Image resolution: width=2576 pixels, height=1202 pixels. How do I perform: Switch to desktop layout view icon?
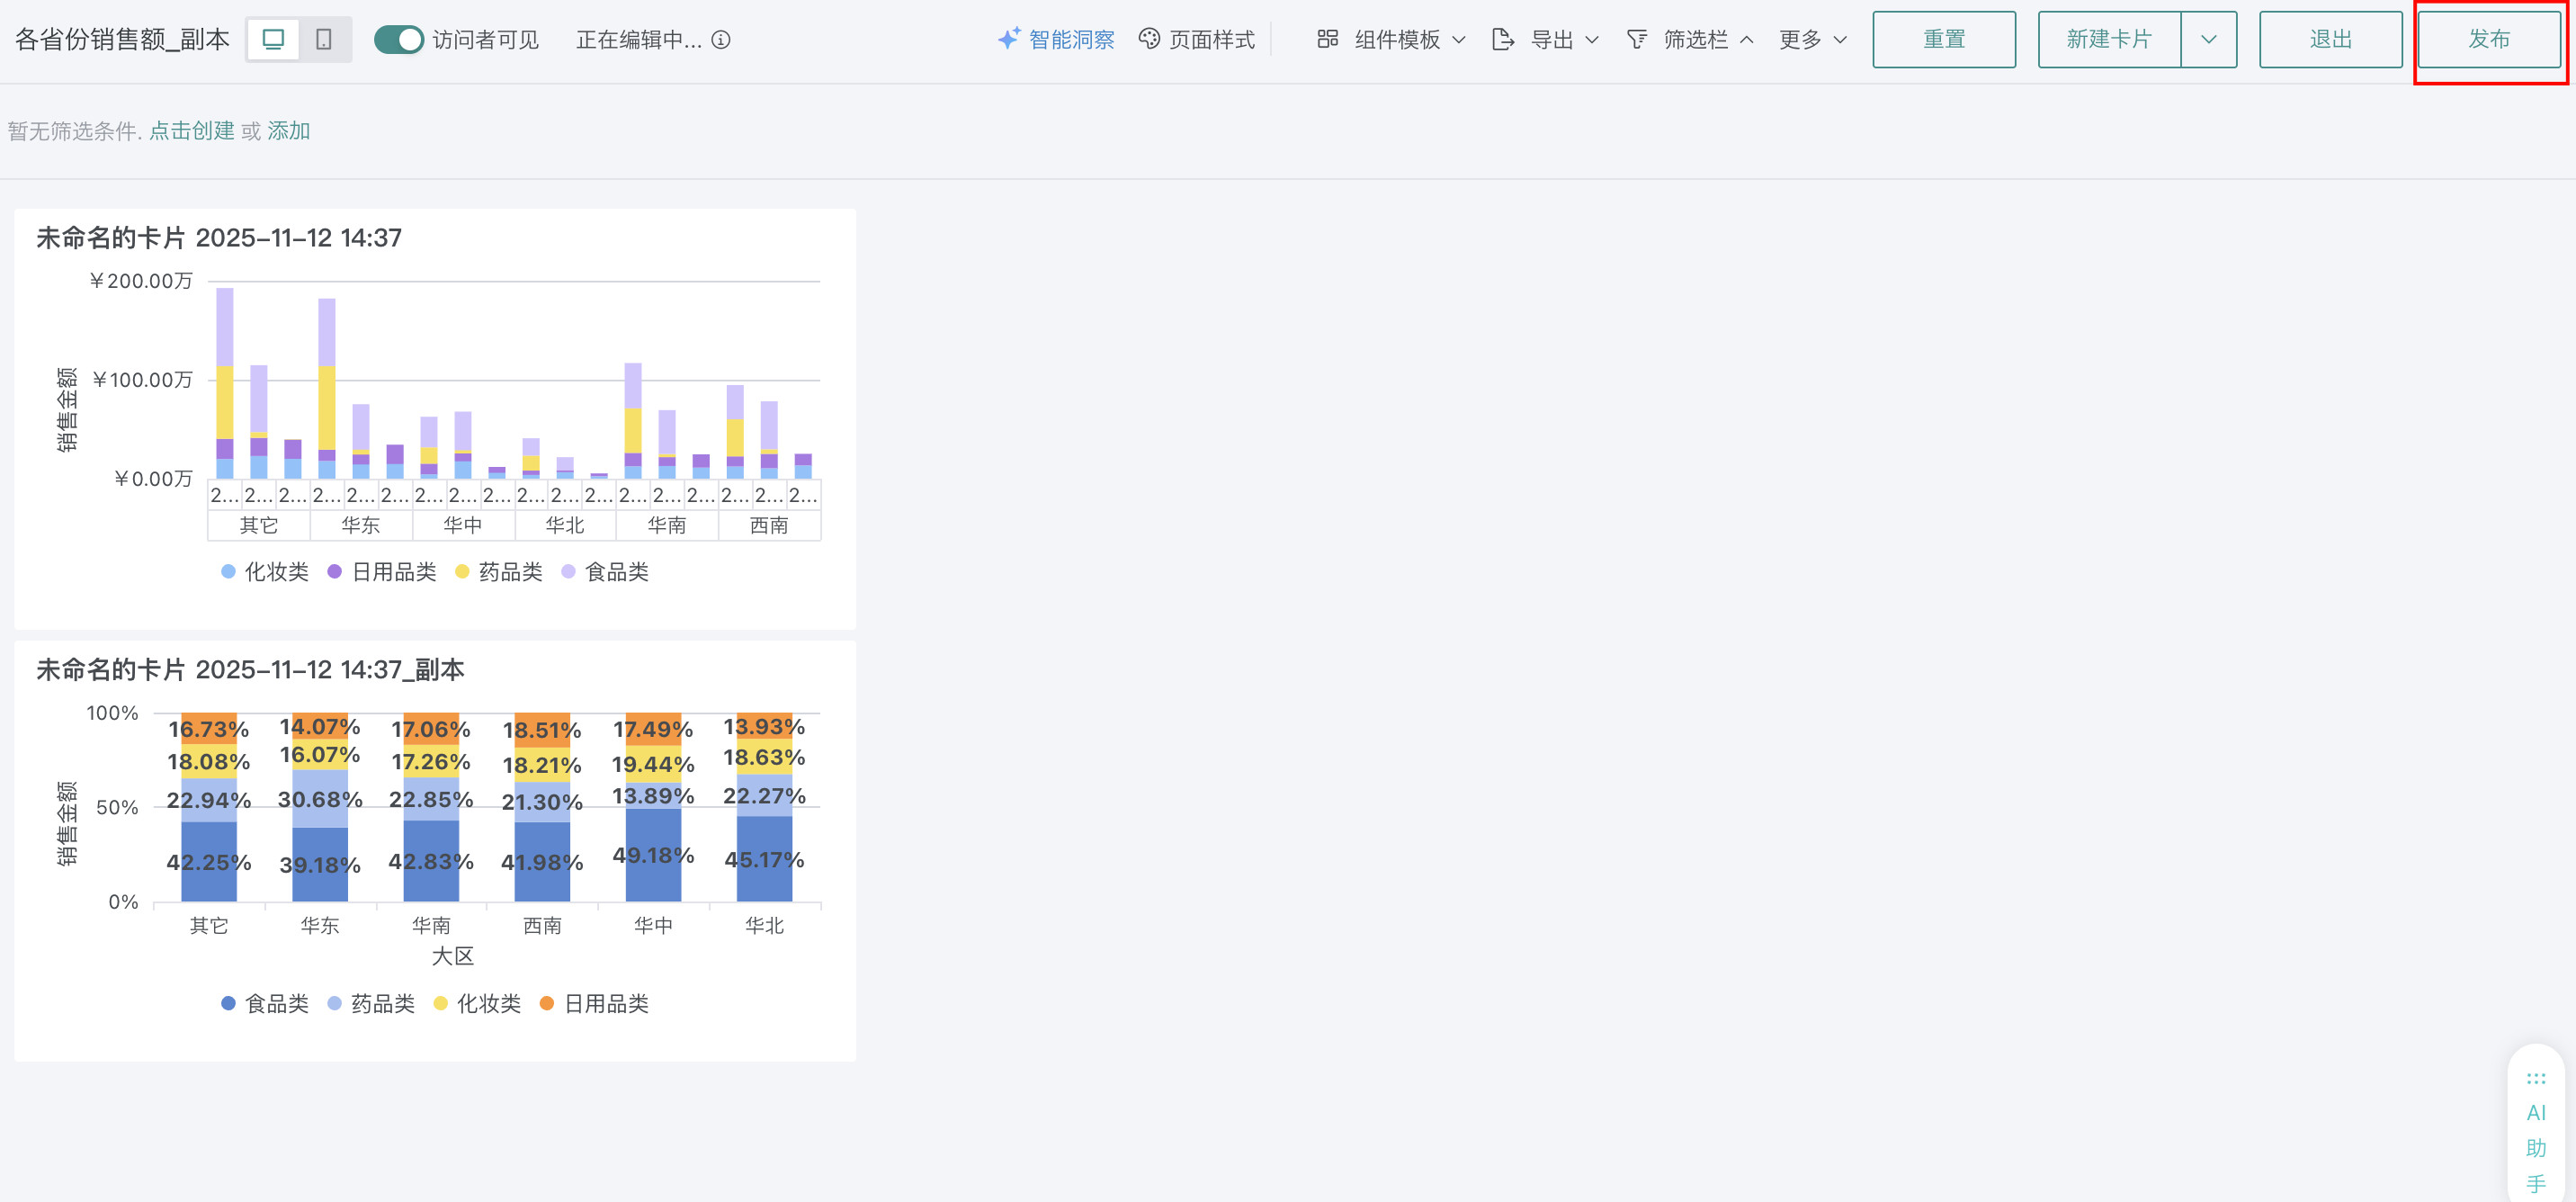pos(273,39)
